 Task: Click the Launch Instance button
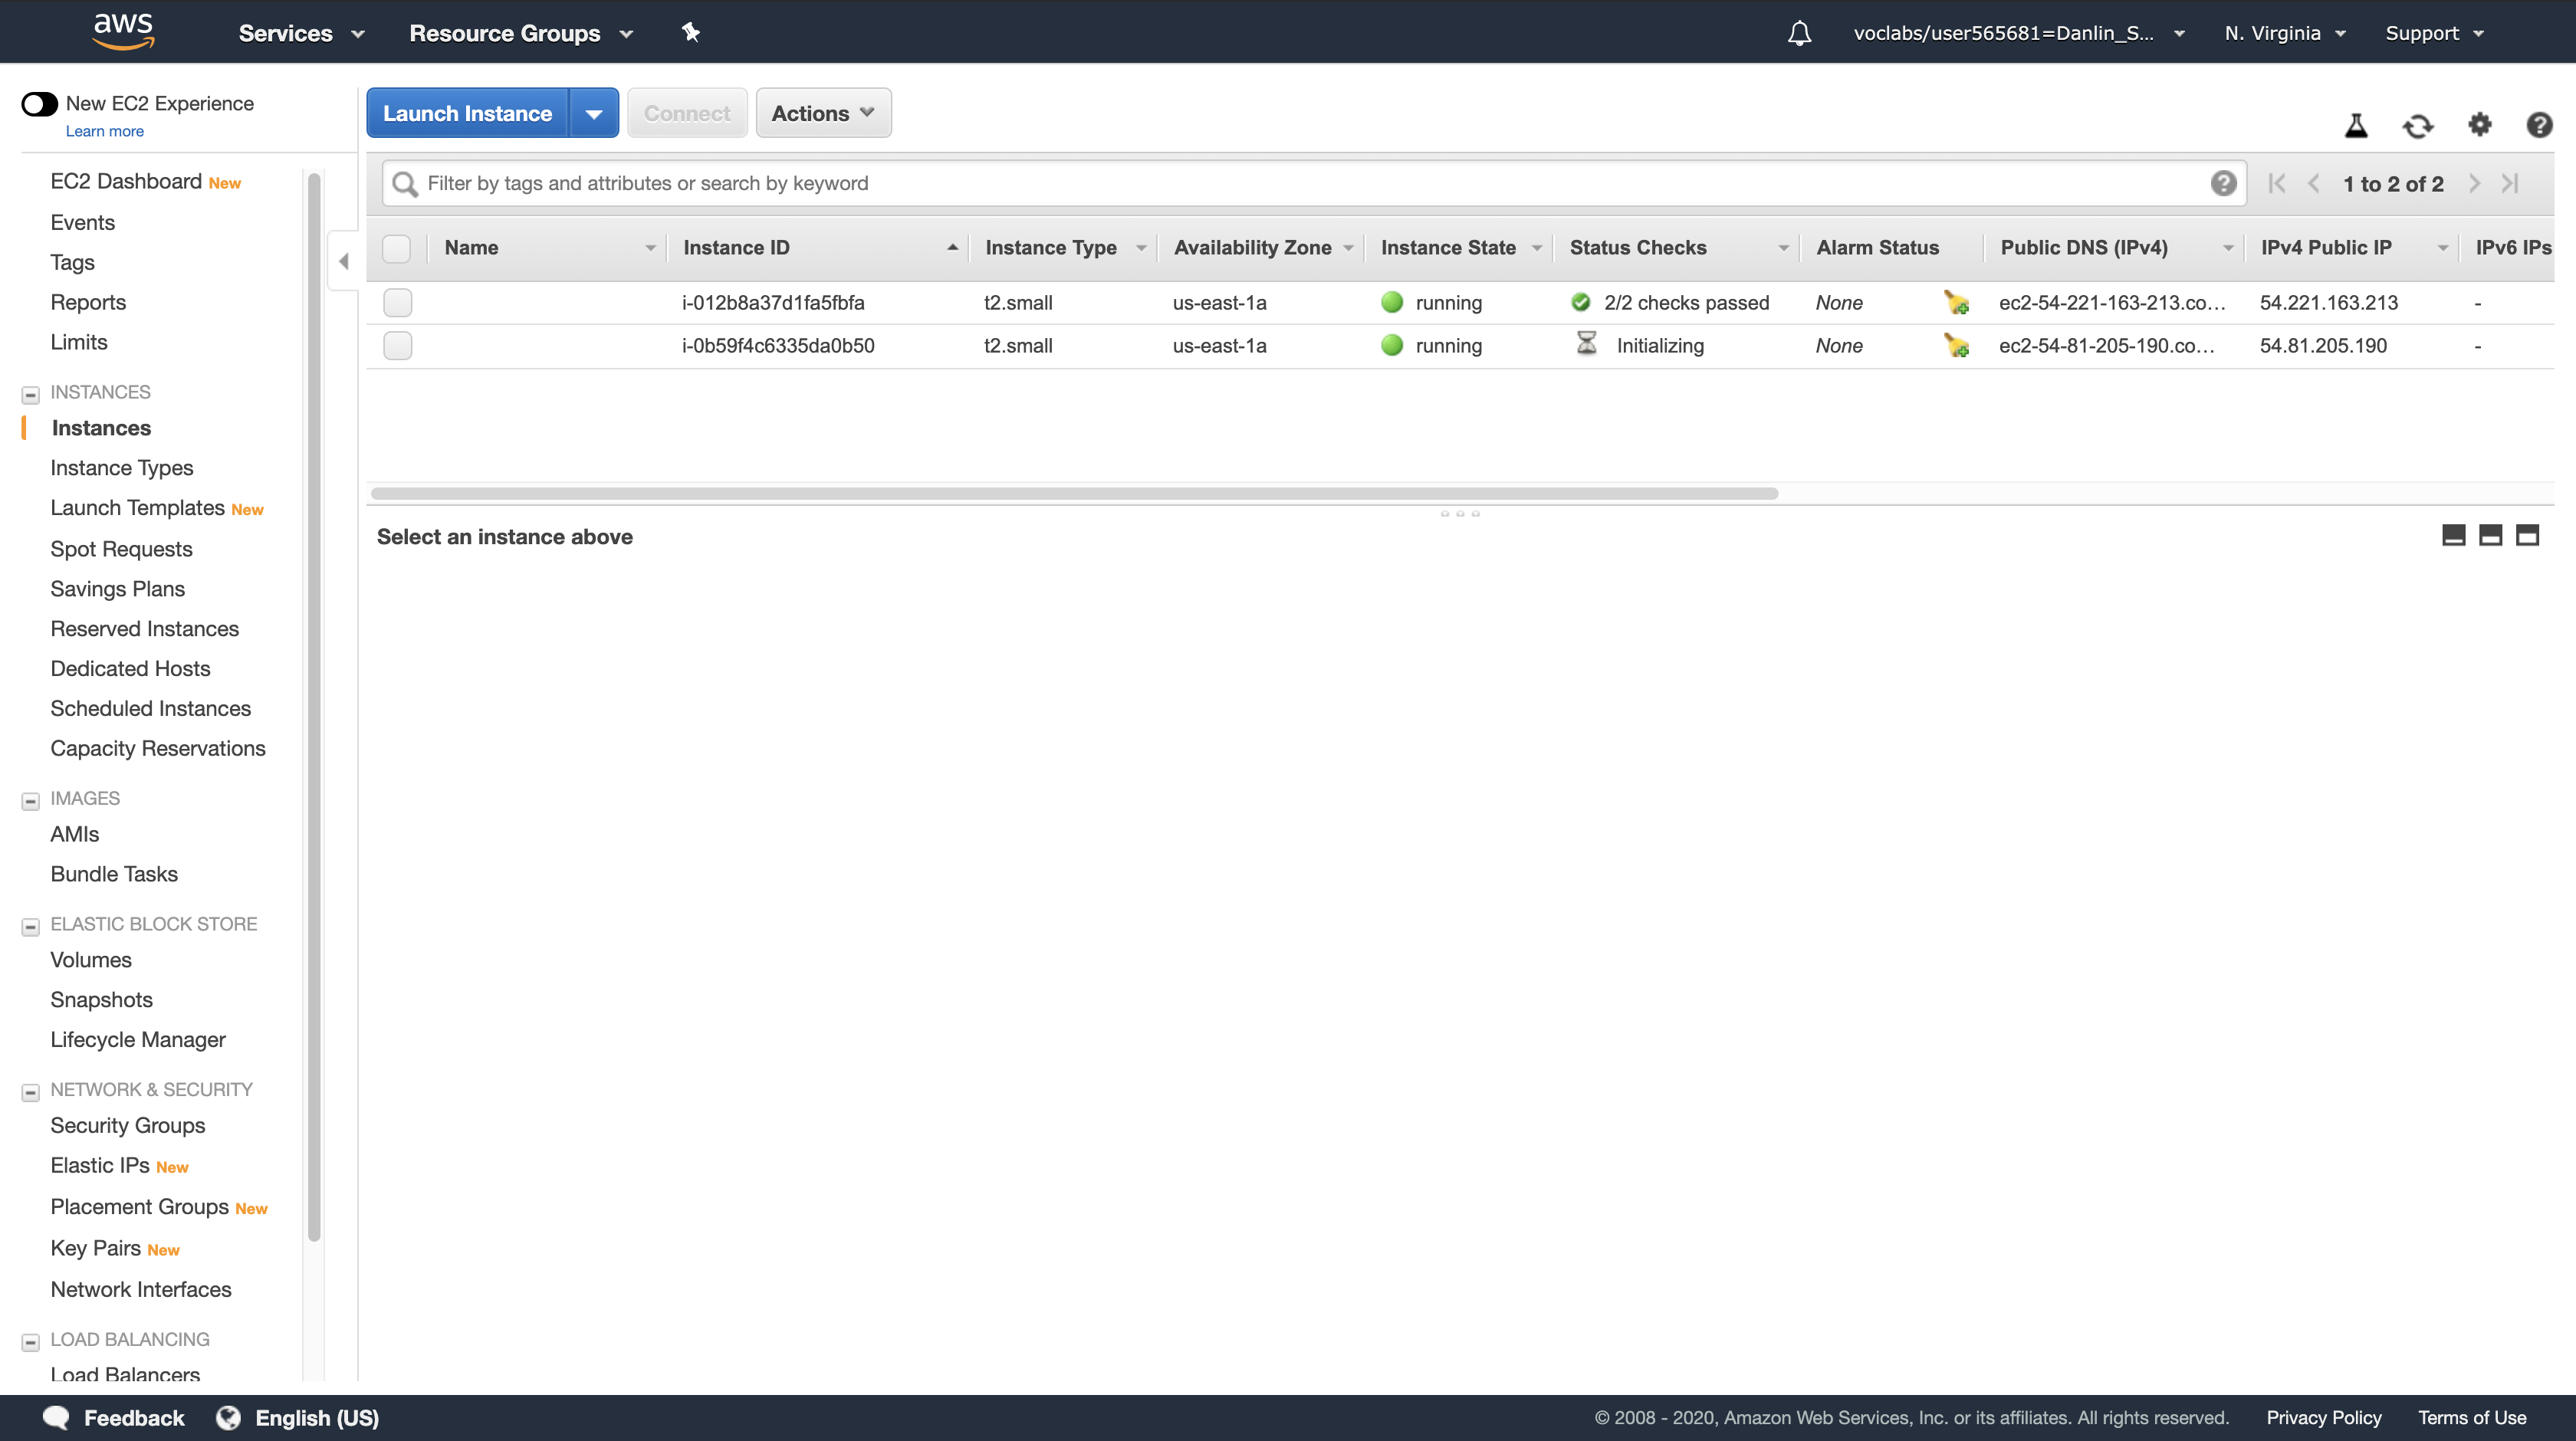467,113
